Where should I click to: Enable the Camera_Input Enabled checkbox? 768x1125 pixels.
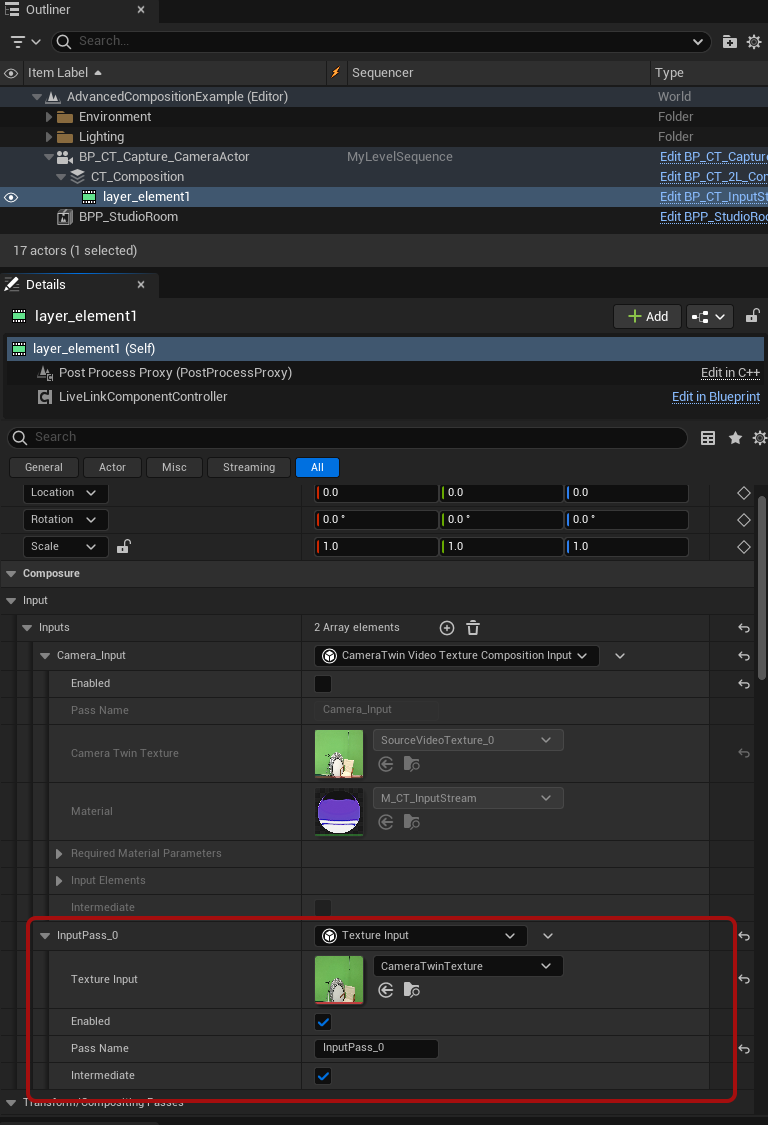(x=323, y=684)
